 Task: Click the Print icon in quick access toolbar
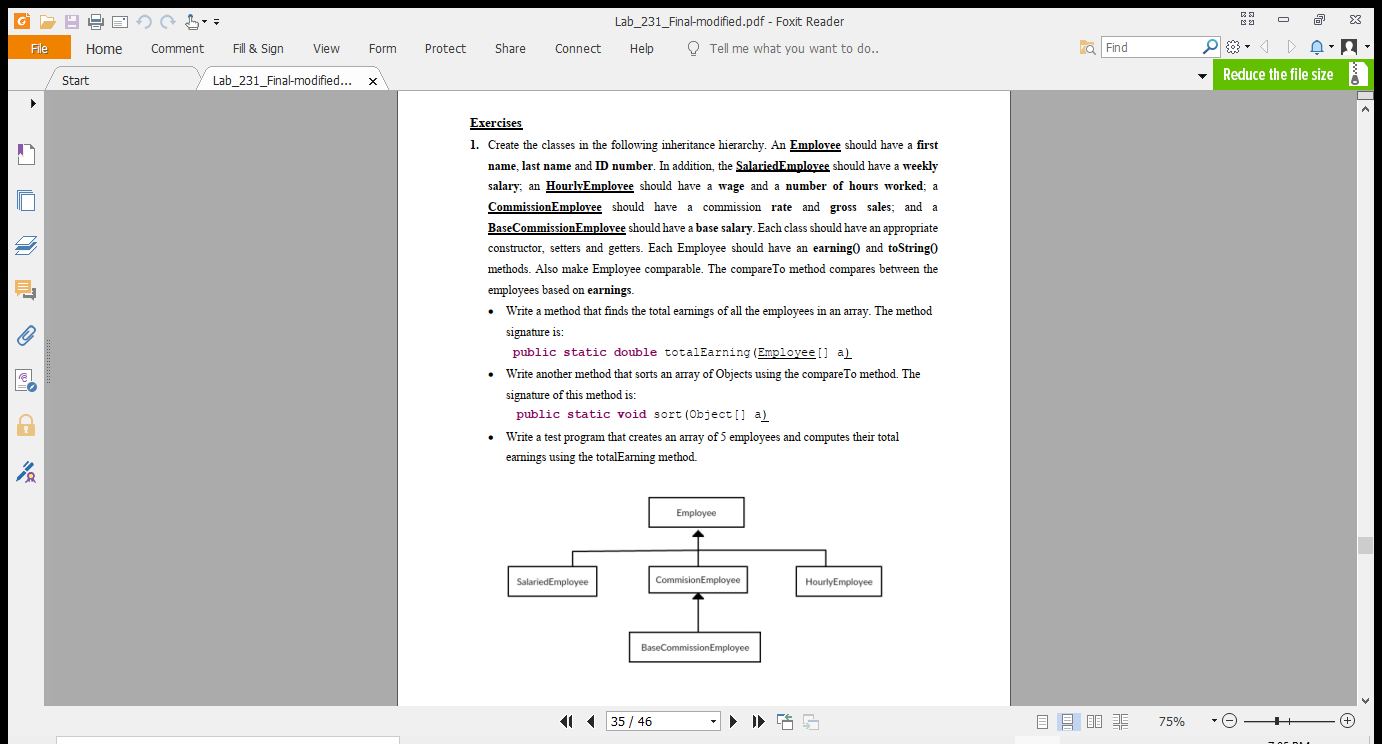pos(96,20)
